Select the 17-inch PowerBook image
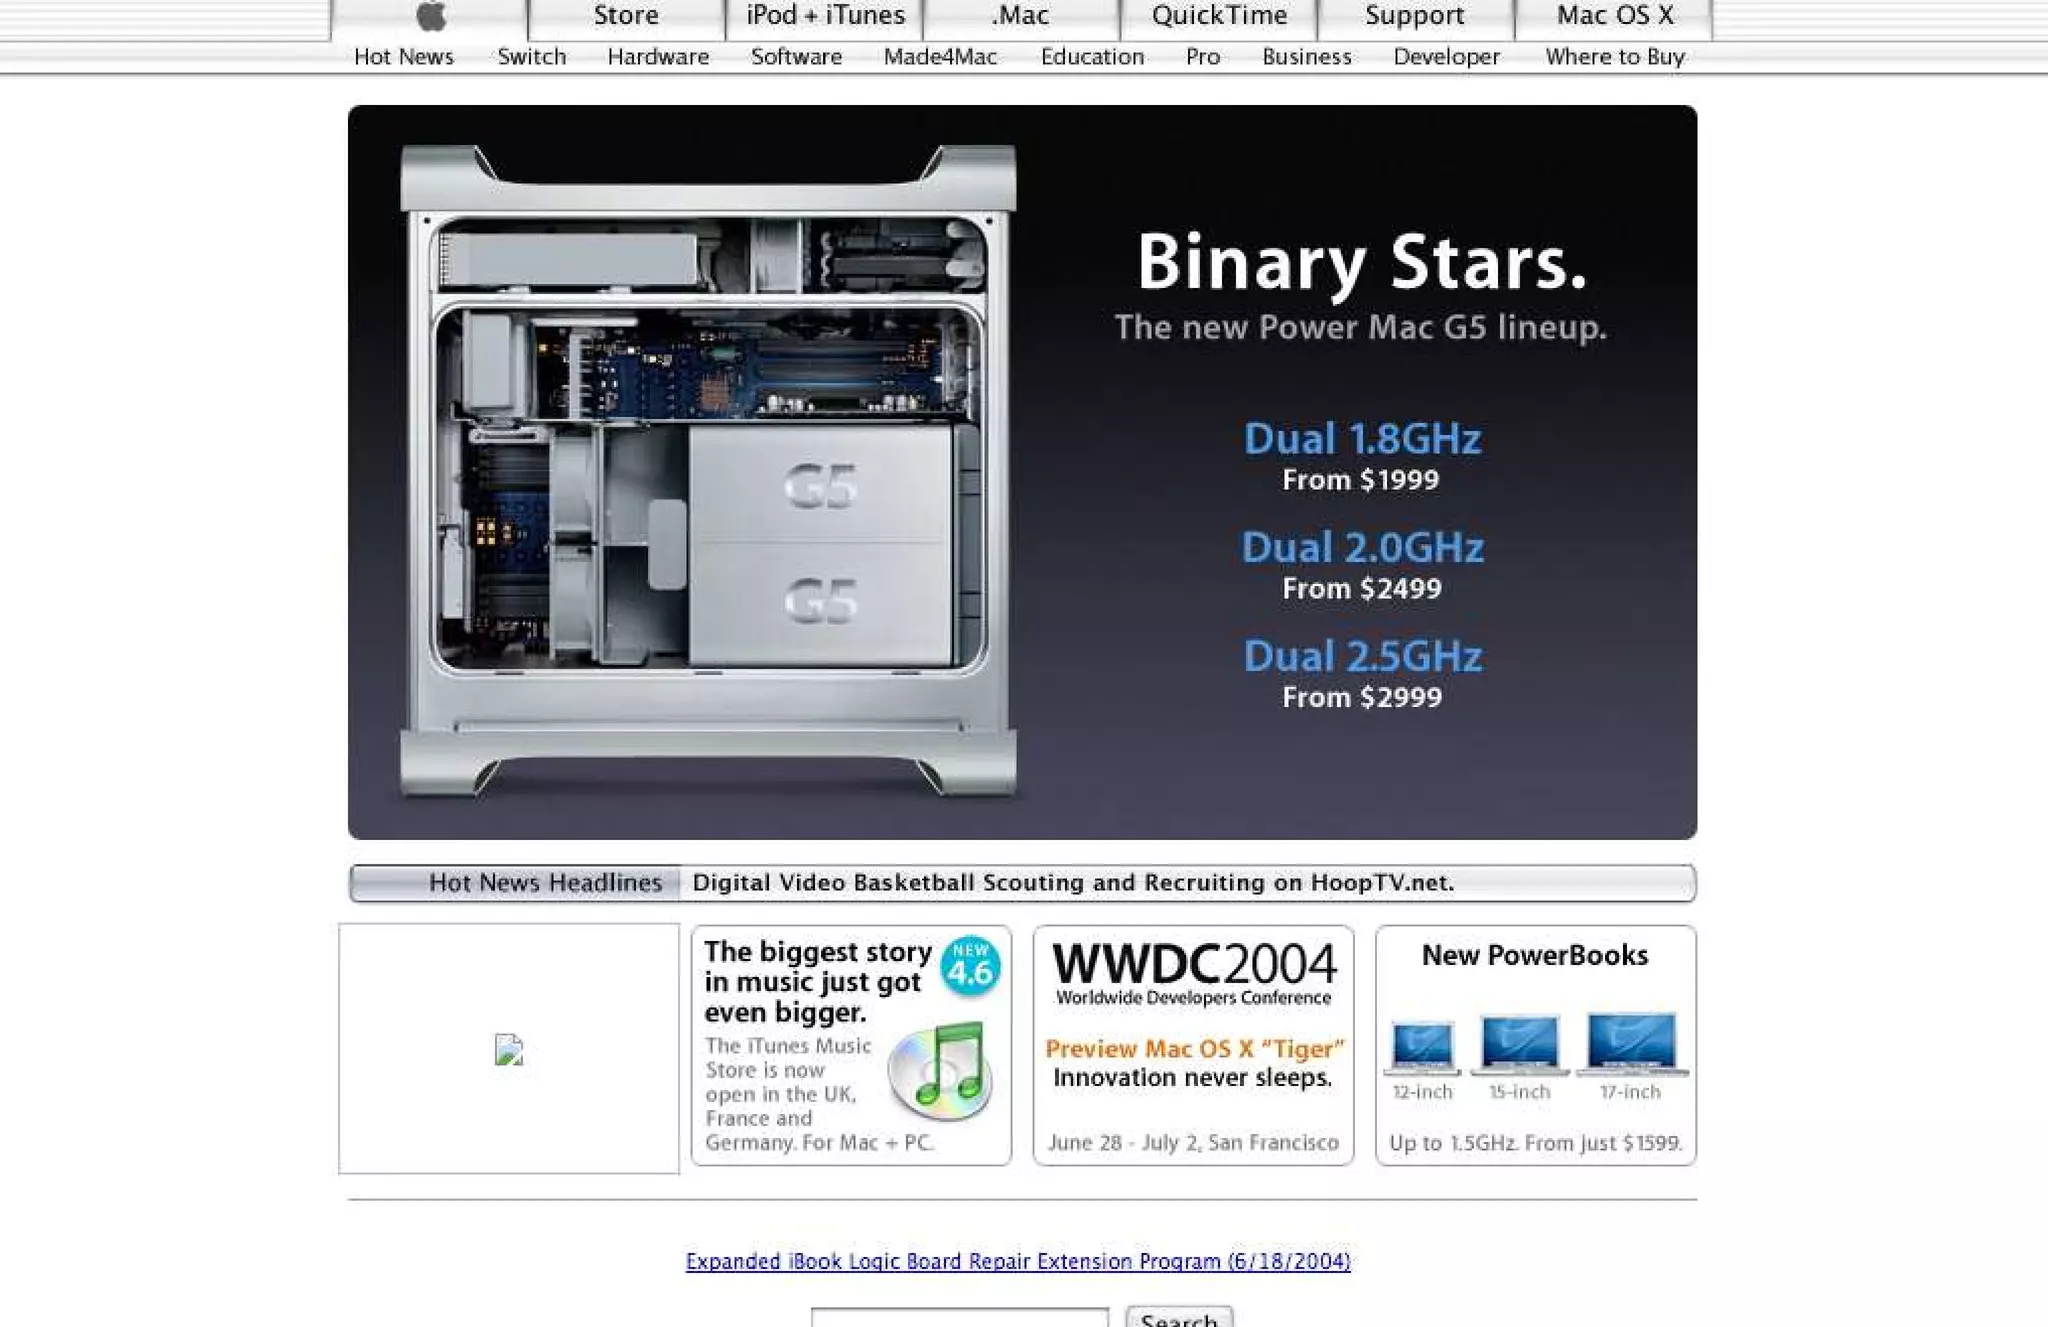 pyautogui.click(x=1631, y=1044)
